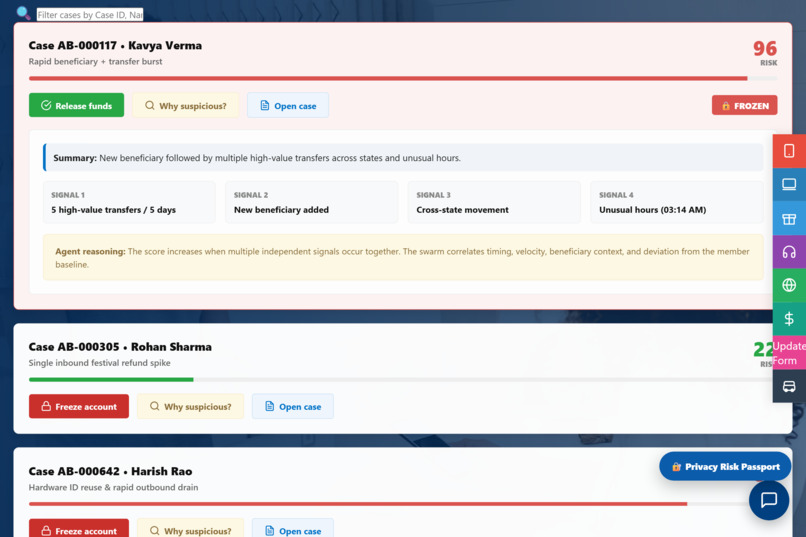Release funds for Kavya Verma case
The width and height of the screenshot is (806, 537).
tap(76, 105)
